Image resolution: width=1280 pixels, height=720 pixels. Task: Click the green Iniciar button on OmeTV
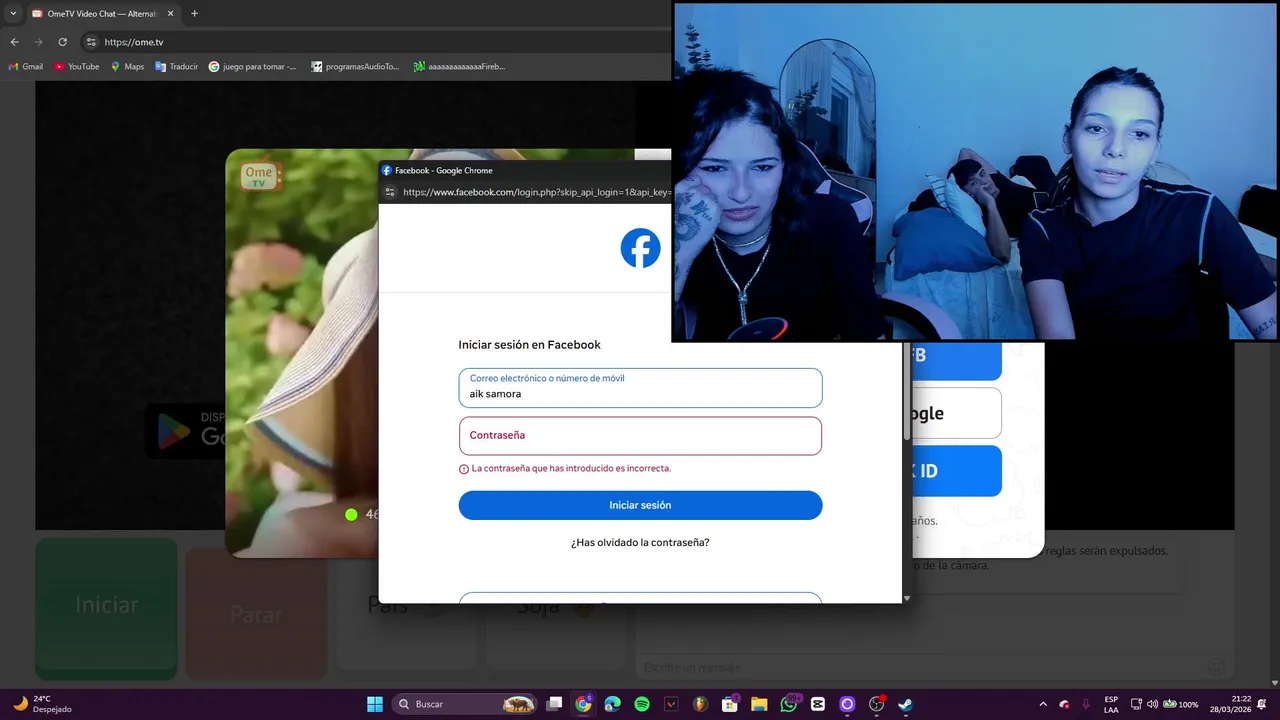(106, 606)
